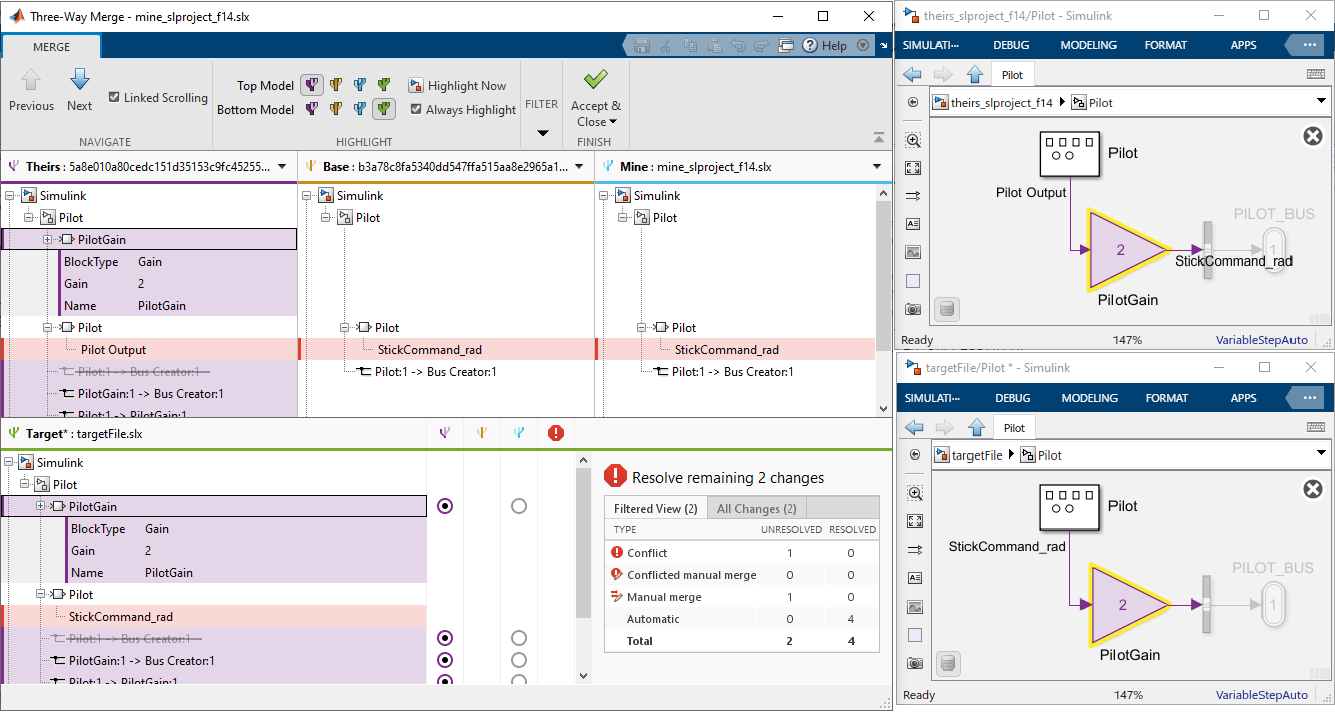The width and height of the screenshot is (1335, 717).
Task: Open the Base revision dropdown
Action: pos(580,167)
